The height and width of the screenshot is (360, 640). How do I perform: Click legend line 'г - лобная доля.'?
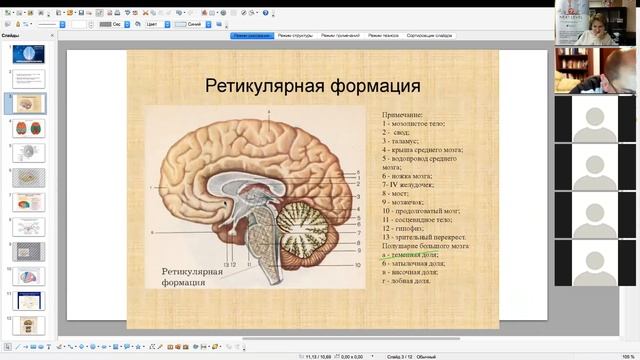pyautogui.click(x=406, y=281)
